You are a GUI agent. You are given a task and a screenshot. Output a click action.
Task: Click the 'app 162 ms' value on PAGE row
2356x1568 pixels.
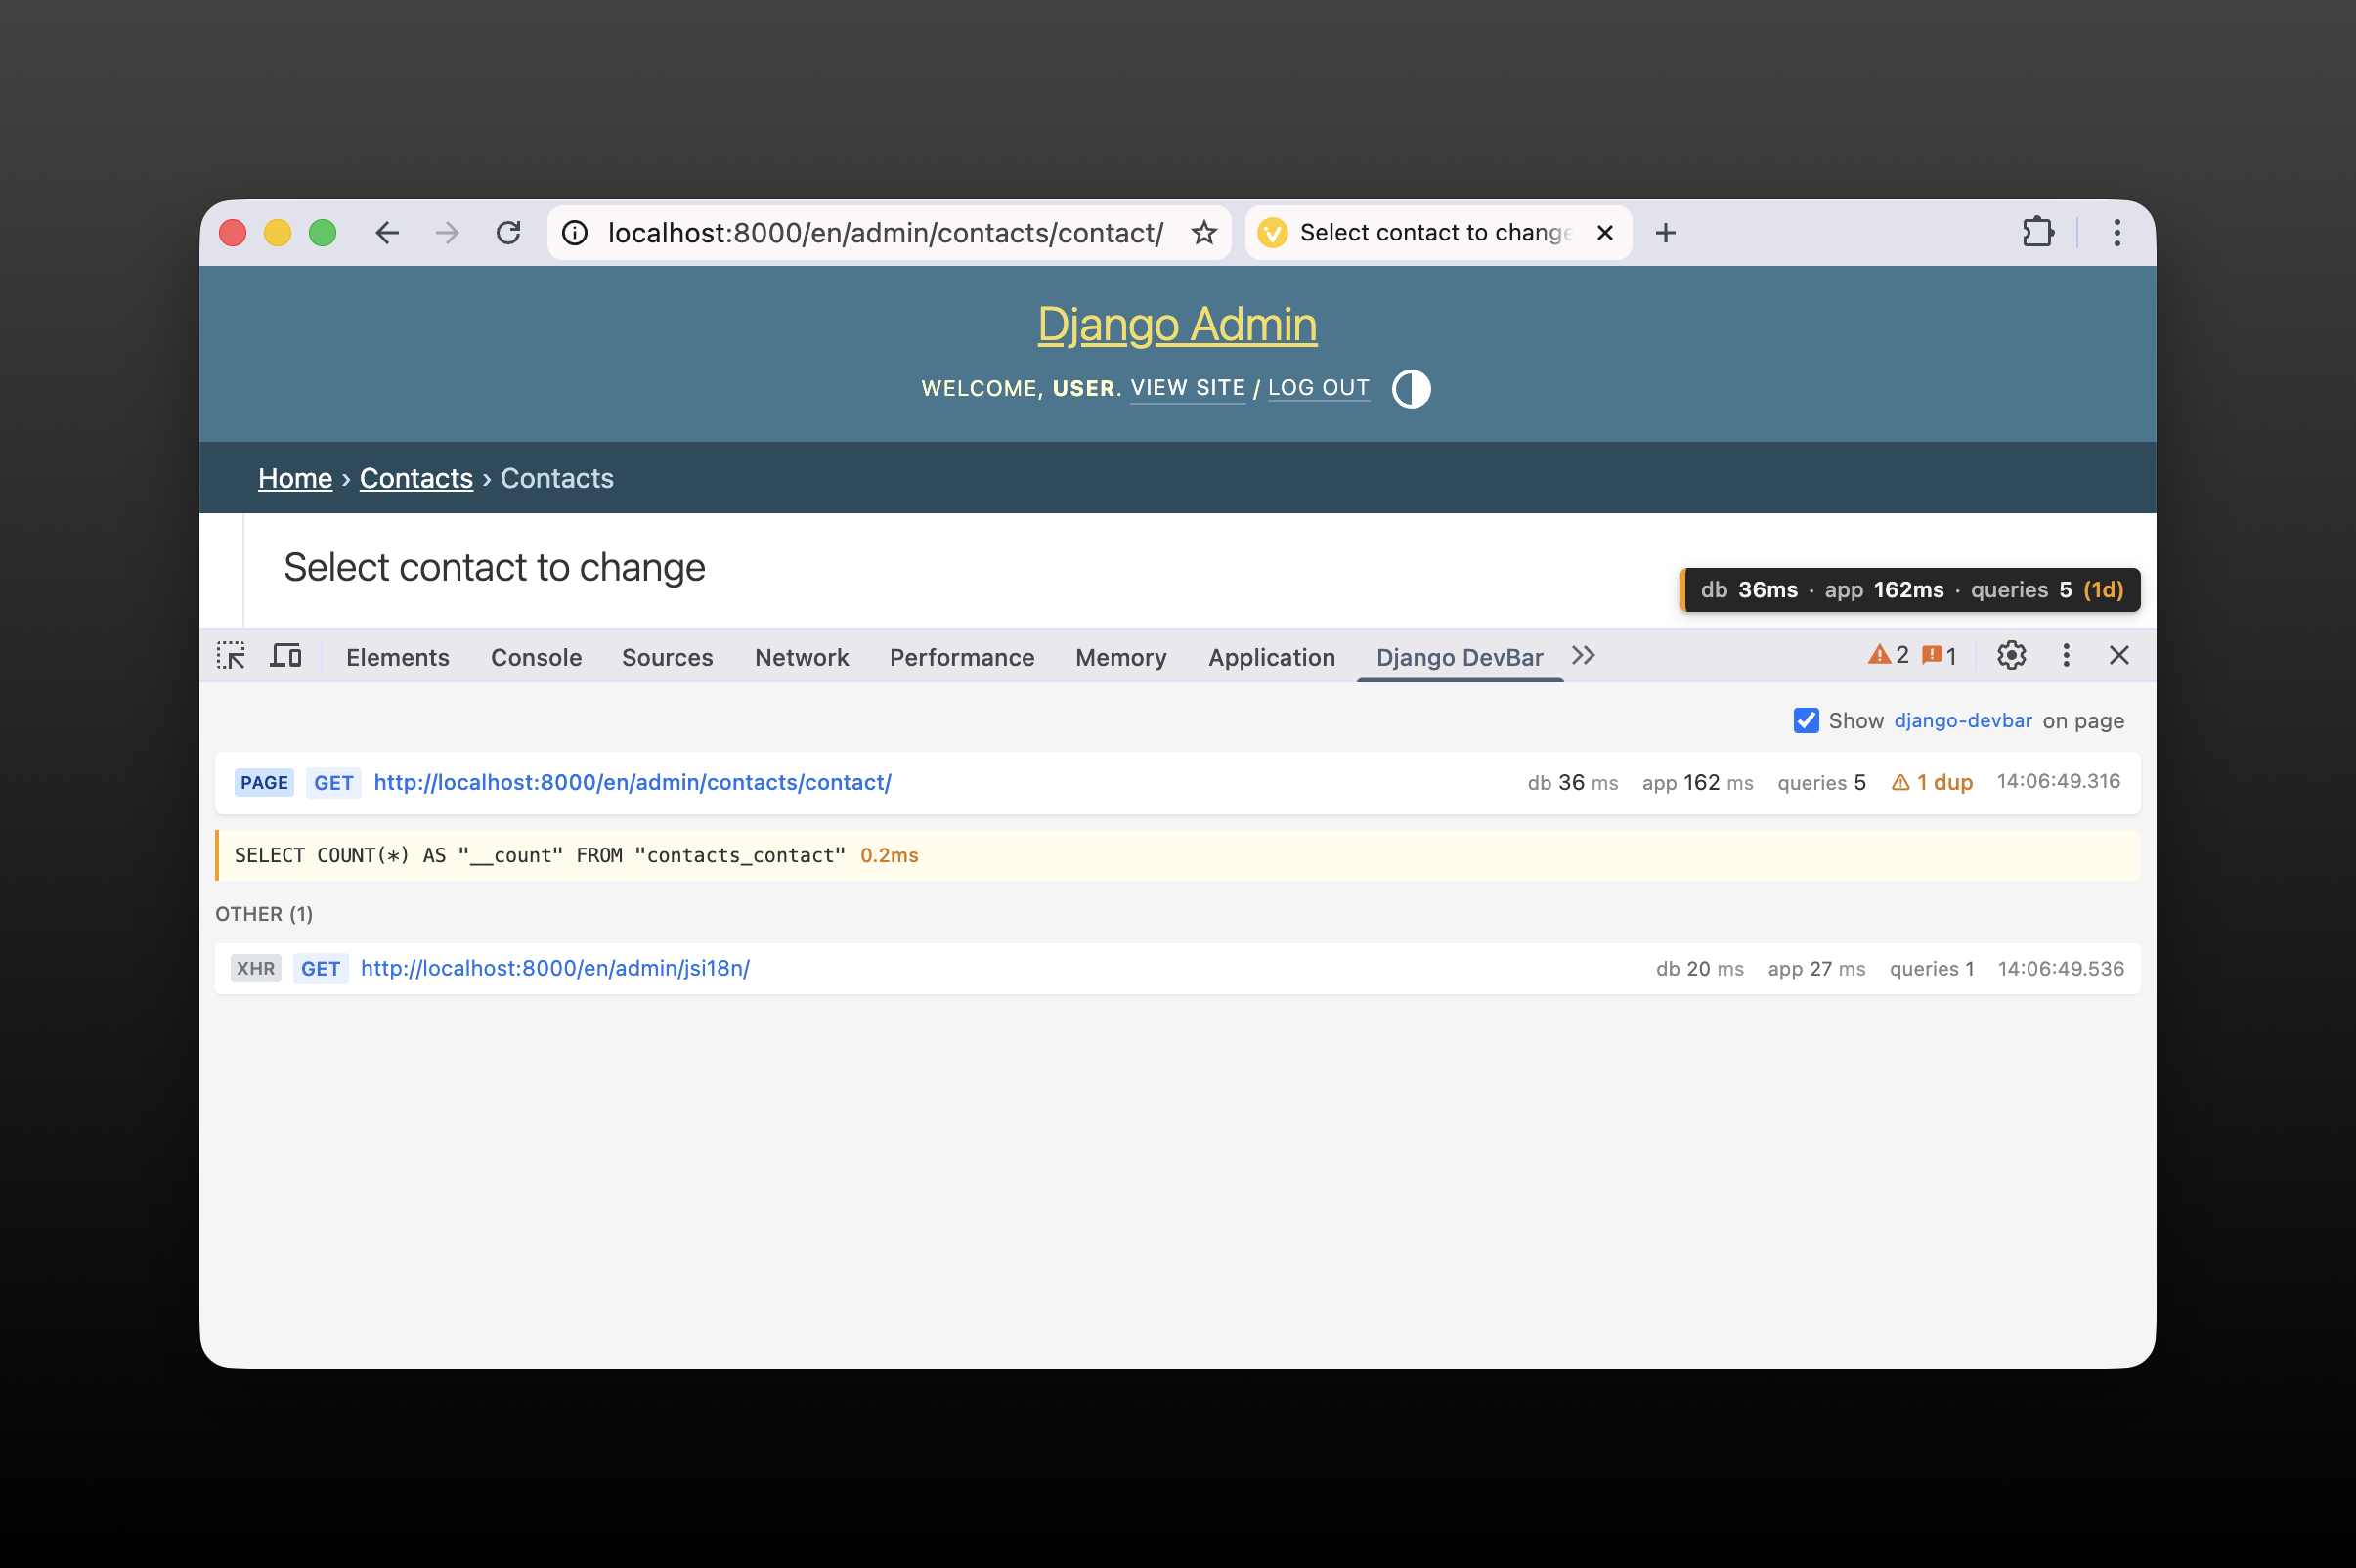pyautogui.click(x=1697, y=783)
